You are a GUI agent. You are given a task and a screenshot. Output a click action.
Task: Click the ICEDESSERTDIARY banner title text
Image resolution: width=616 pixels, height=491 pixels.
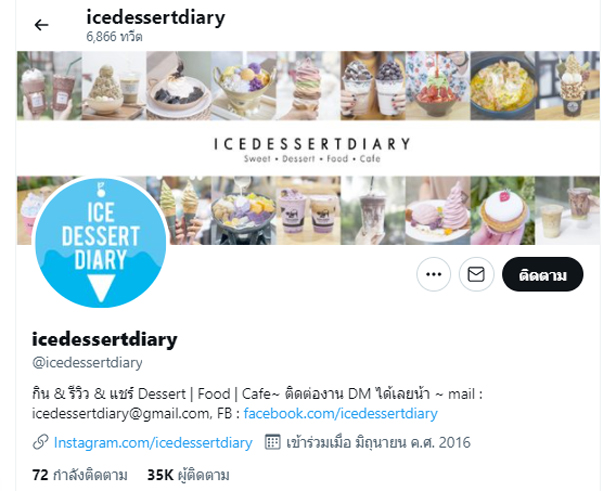pos(312,144)
